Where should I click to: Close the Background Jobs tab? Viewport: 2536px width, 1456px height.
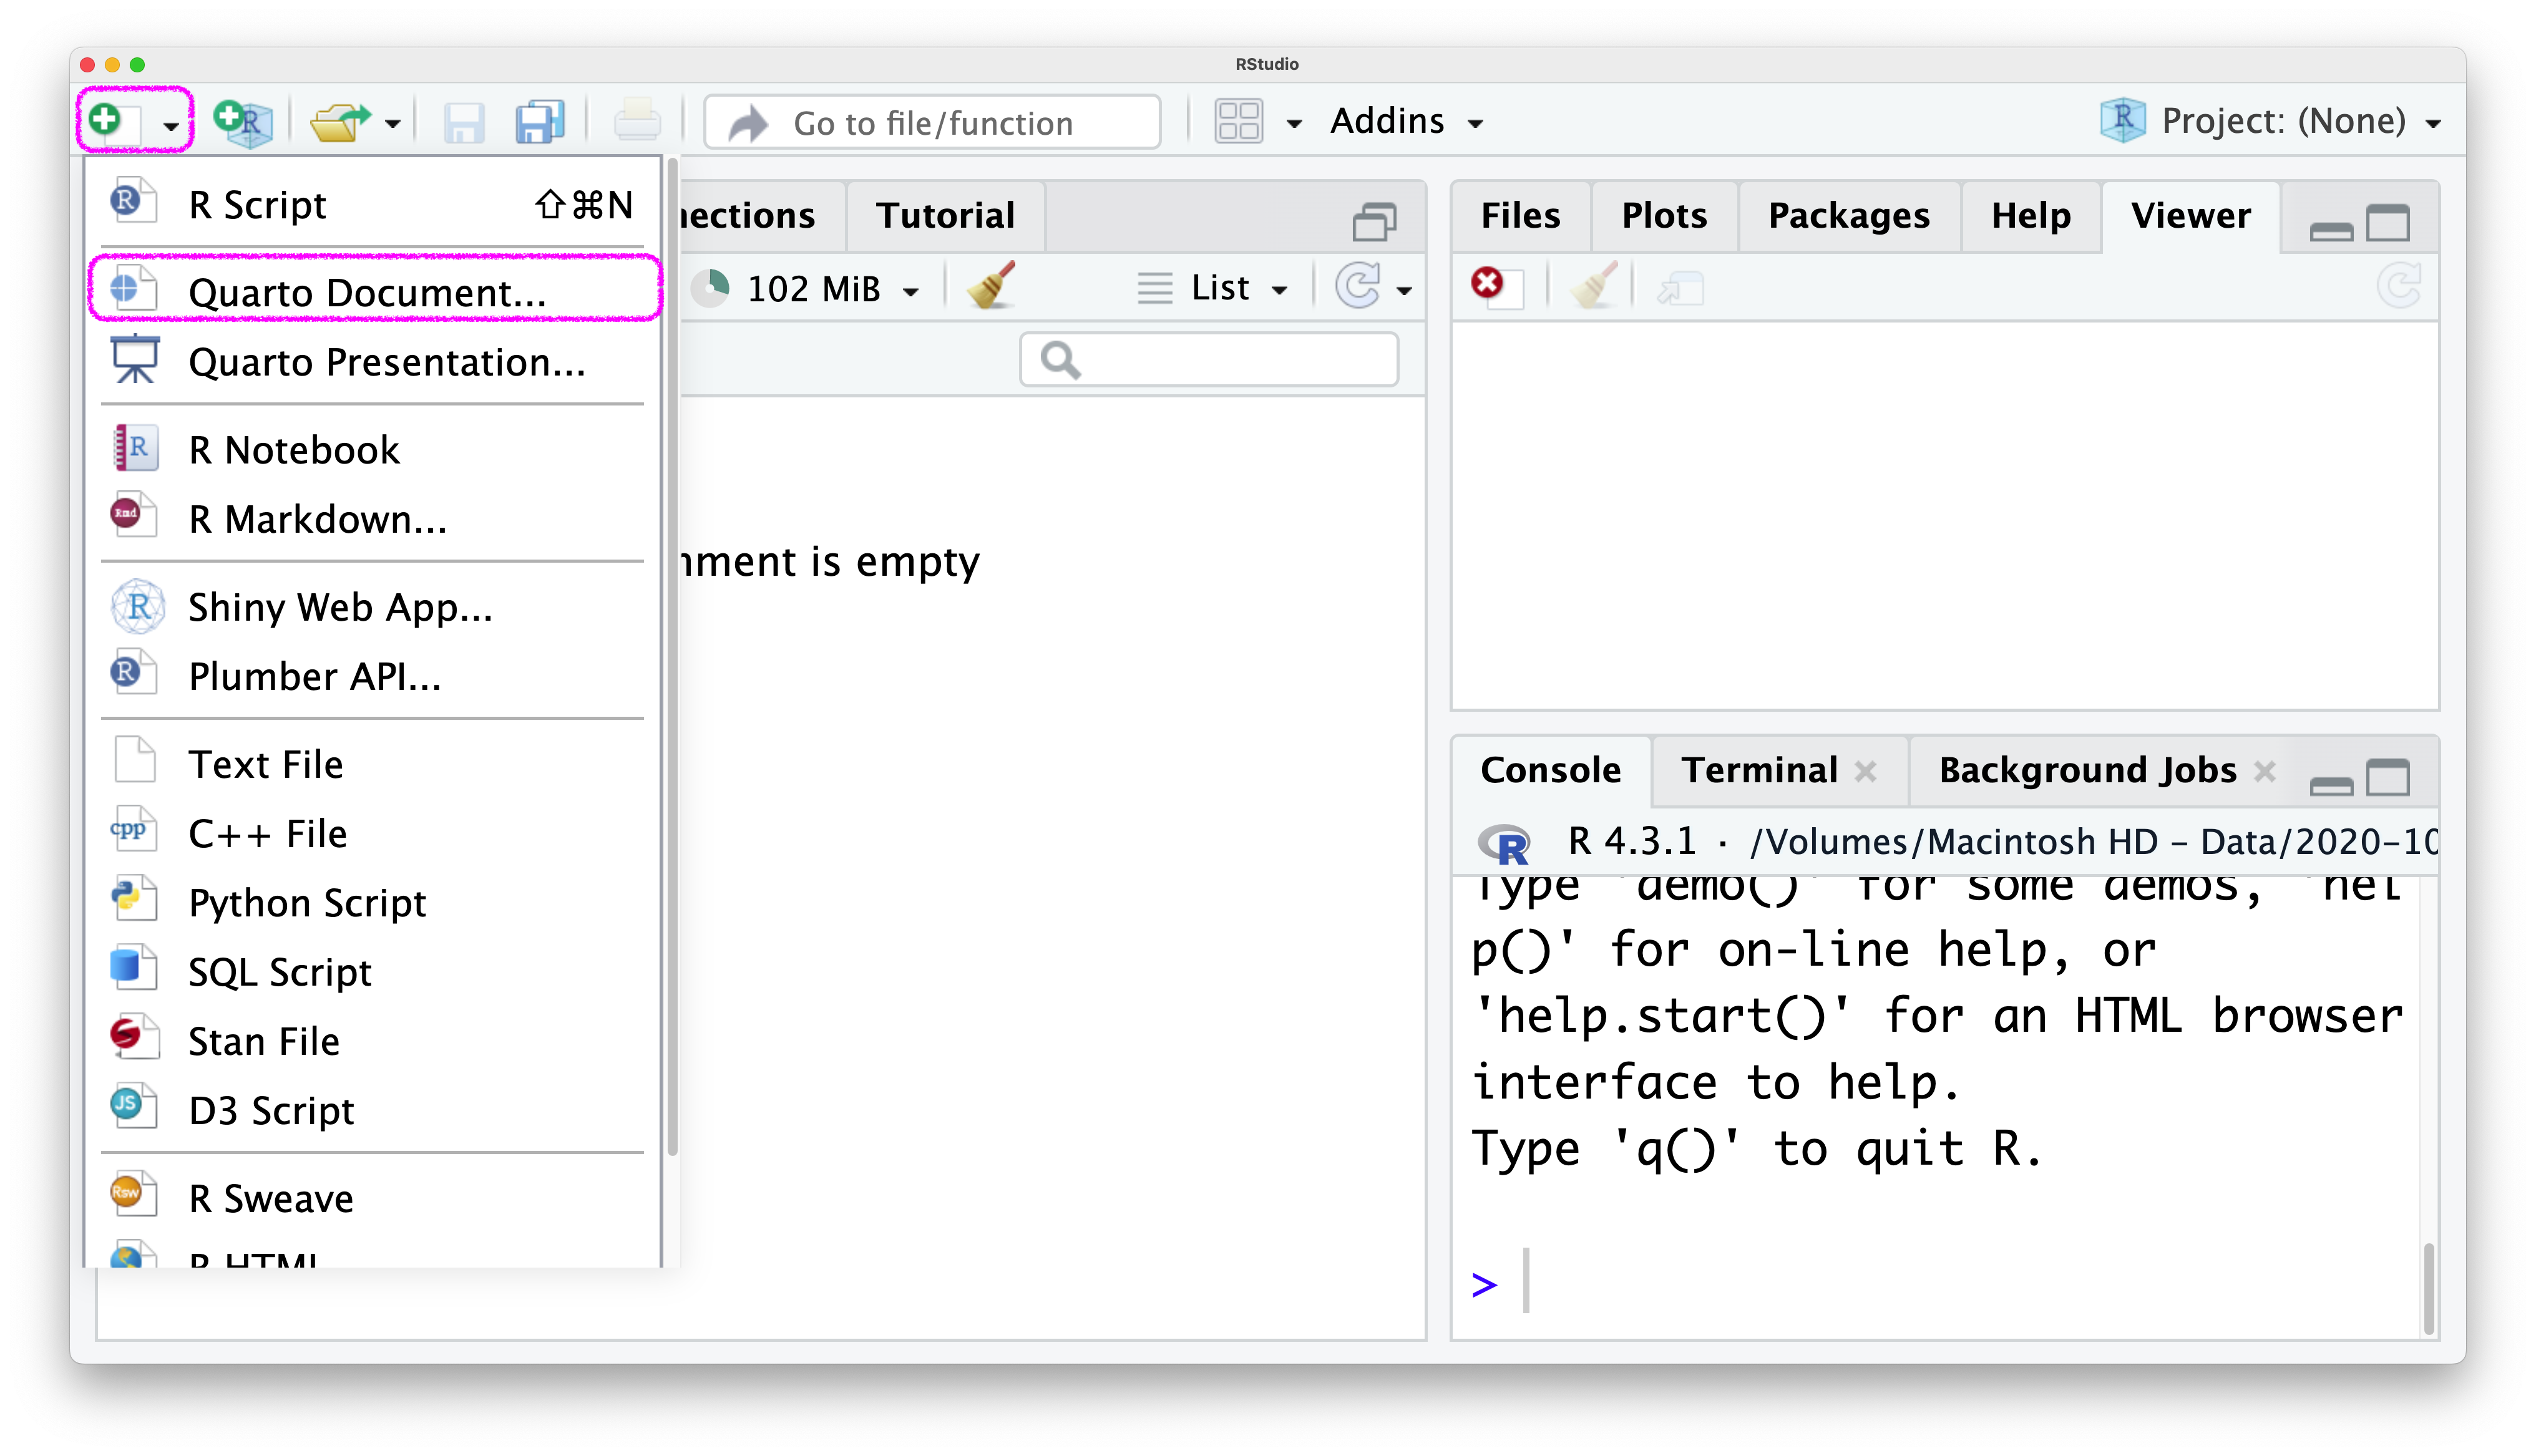click(x=2265, y=771)
